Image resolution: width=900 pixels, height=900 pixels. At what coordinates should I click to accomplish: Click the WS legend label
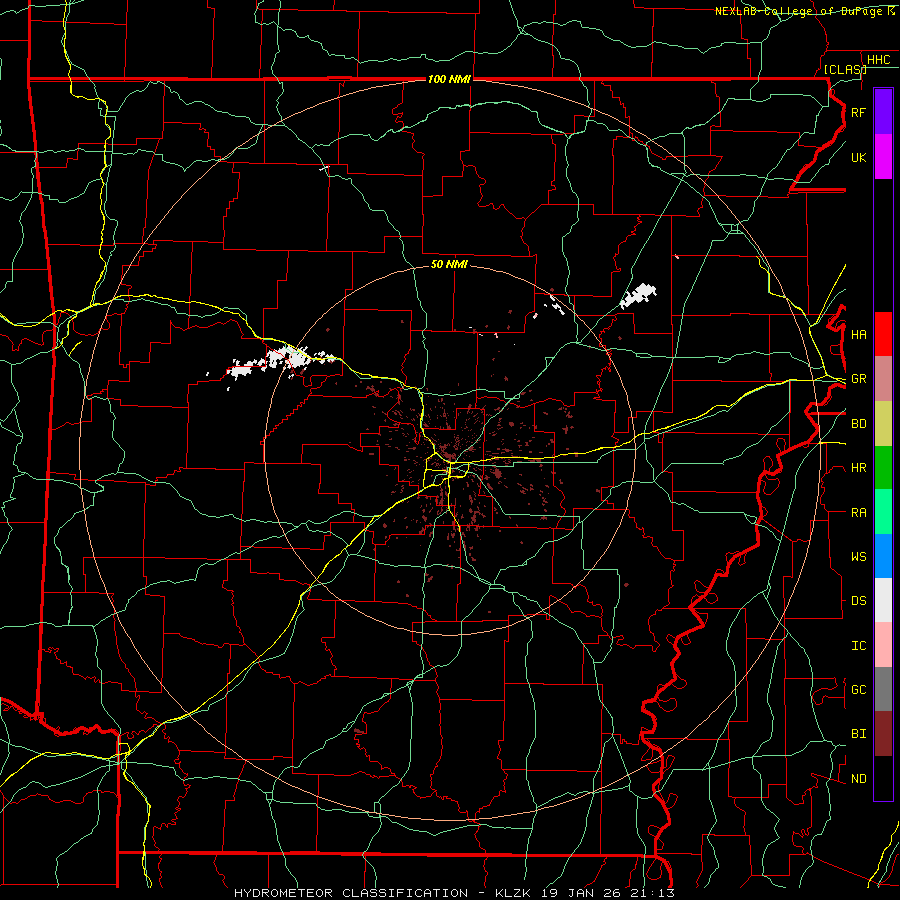(858, 556)
